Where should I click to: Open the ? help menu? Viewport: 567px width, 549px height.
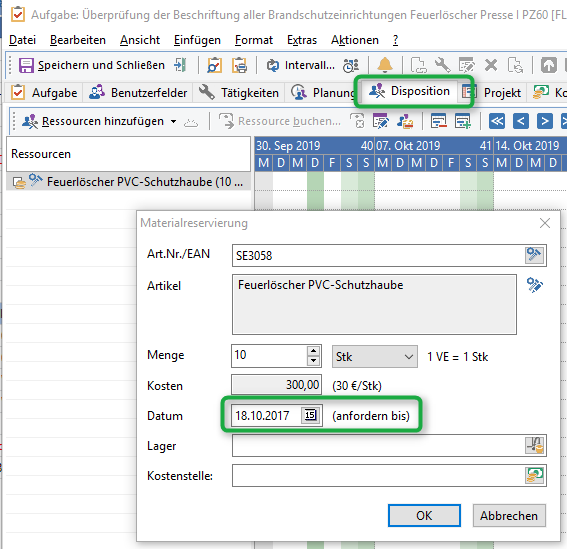[x=396, y=40]
